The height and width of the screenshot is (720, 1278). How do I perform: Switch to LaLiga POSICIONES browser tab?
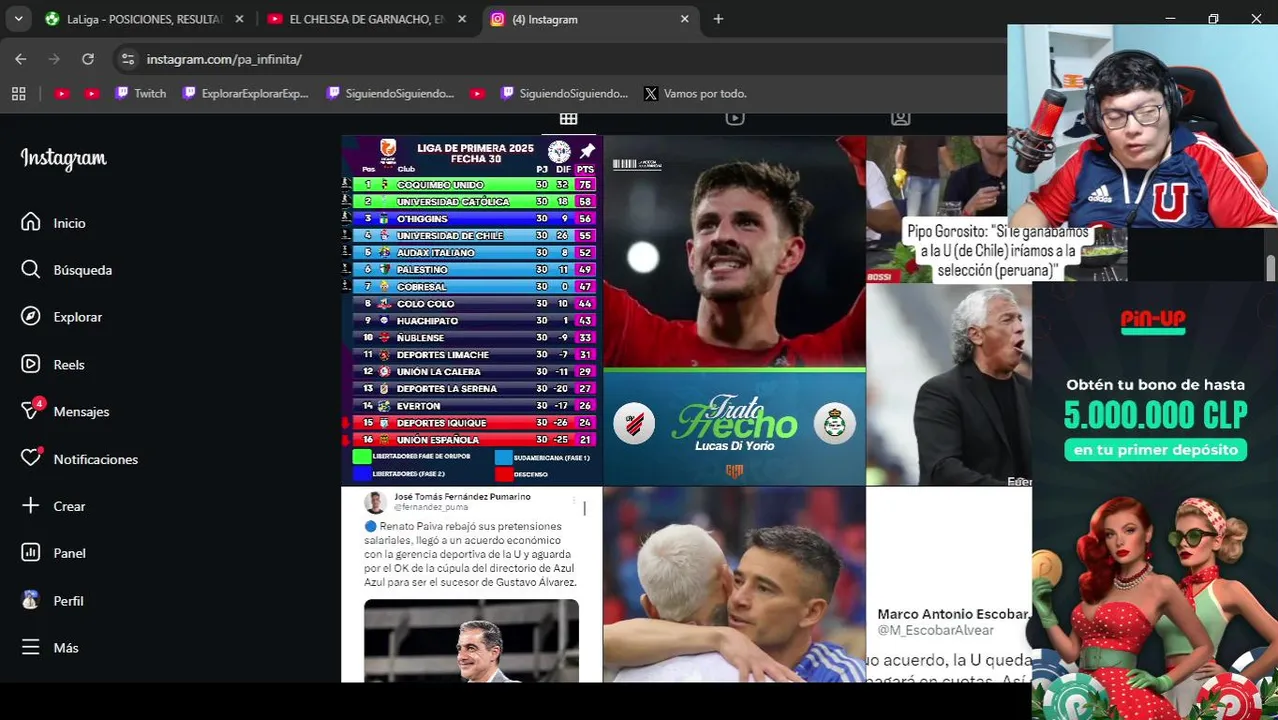[145, 19]
